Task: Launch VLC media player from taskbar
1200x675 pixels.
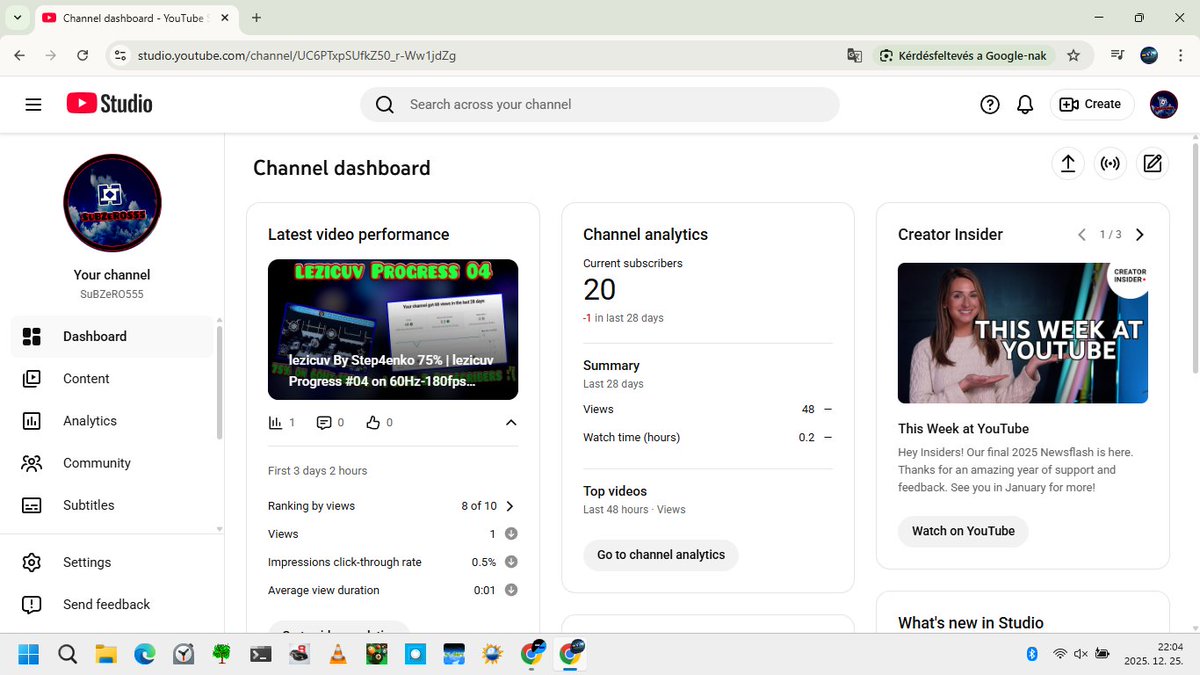Action: pos(338,654)
